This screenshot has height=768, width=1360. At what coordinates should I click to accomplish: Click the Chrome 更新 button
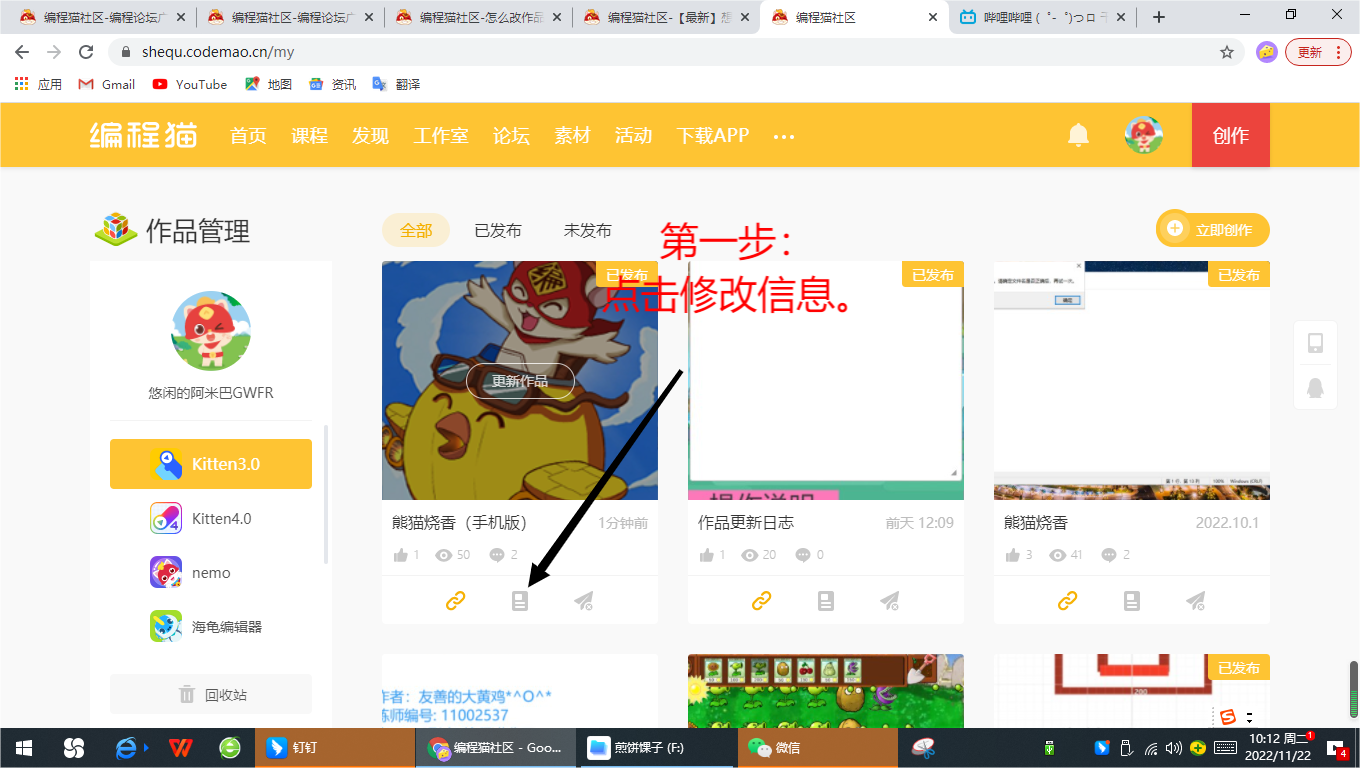(1318, 52)
